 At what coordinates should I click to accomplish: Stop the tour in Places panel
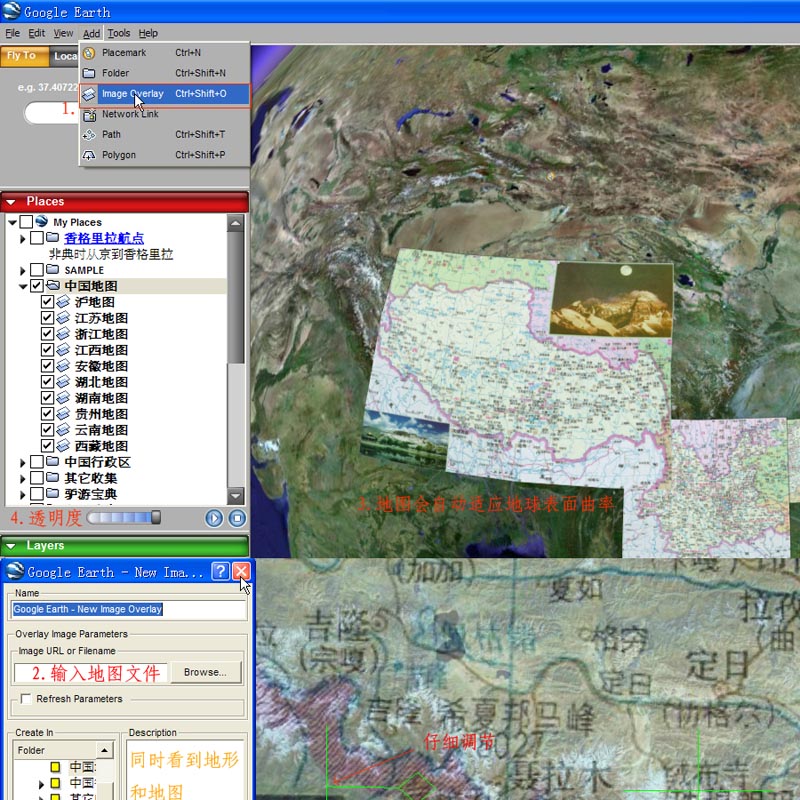(x=237, y=518)
